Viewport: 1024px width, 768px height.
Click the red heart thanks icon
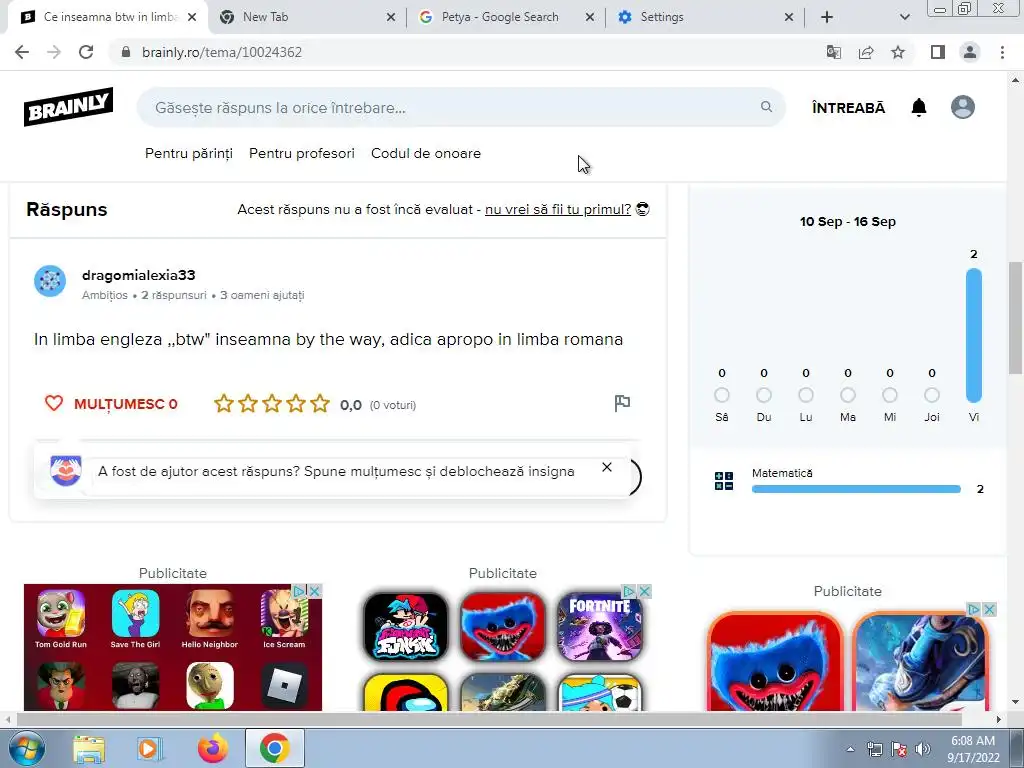pyautogui.click(x=54, y=403)
